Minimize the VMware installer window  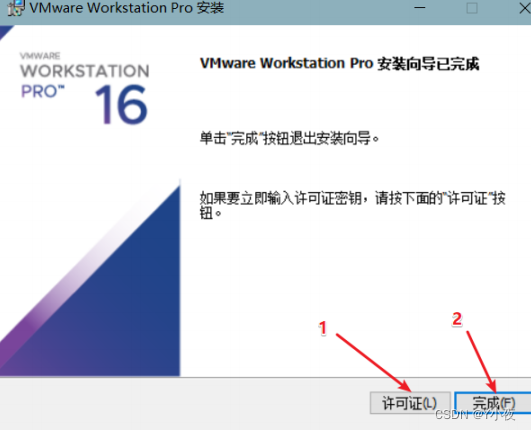pyautogui.click(x=420, y=8)
